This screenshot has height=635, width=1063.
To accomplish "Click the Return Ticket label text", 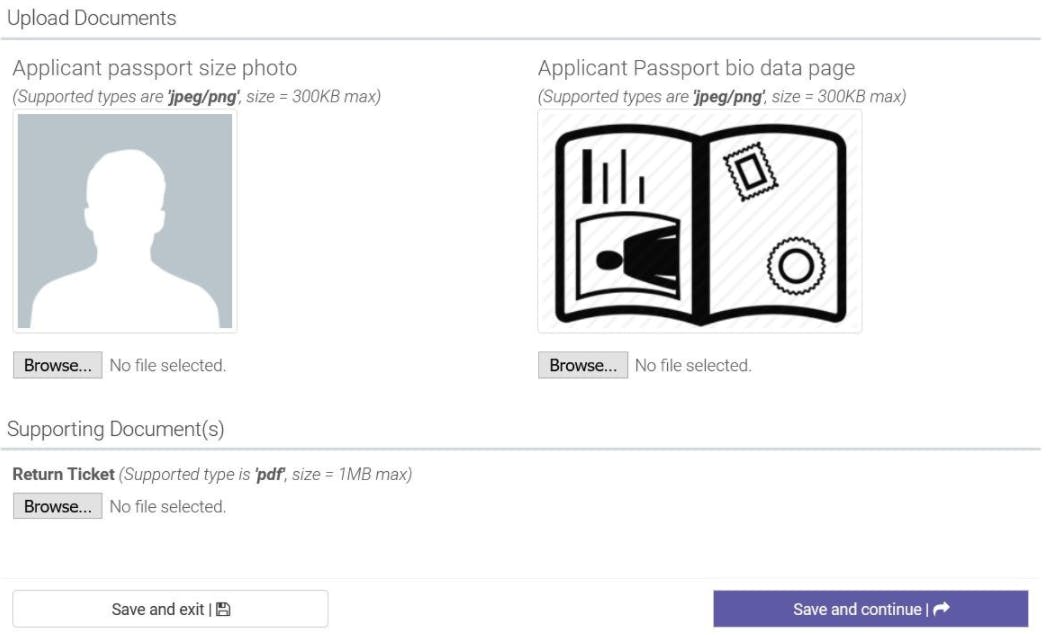I will 63,474.
